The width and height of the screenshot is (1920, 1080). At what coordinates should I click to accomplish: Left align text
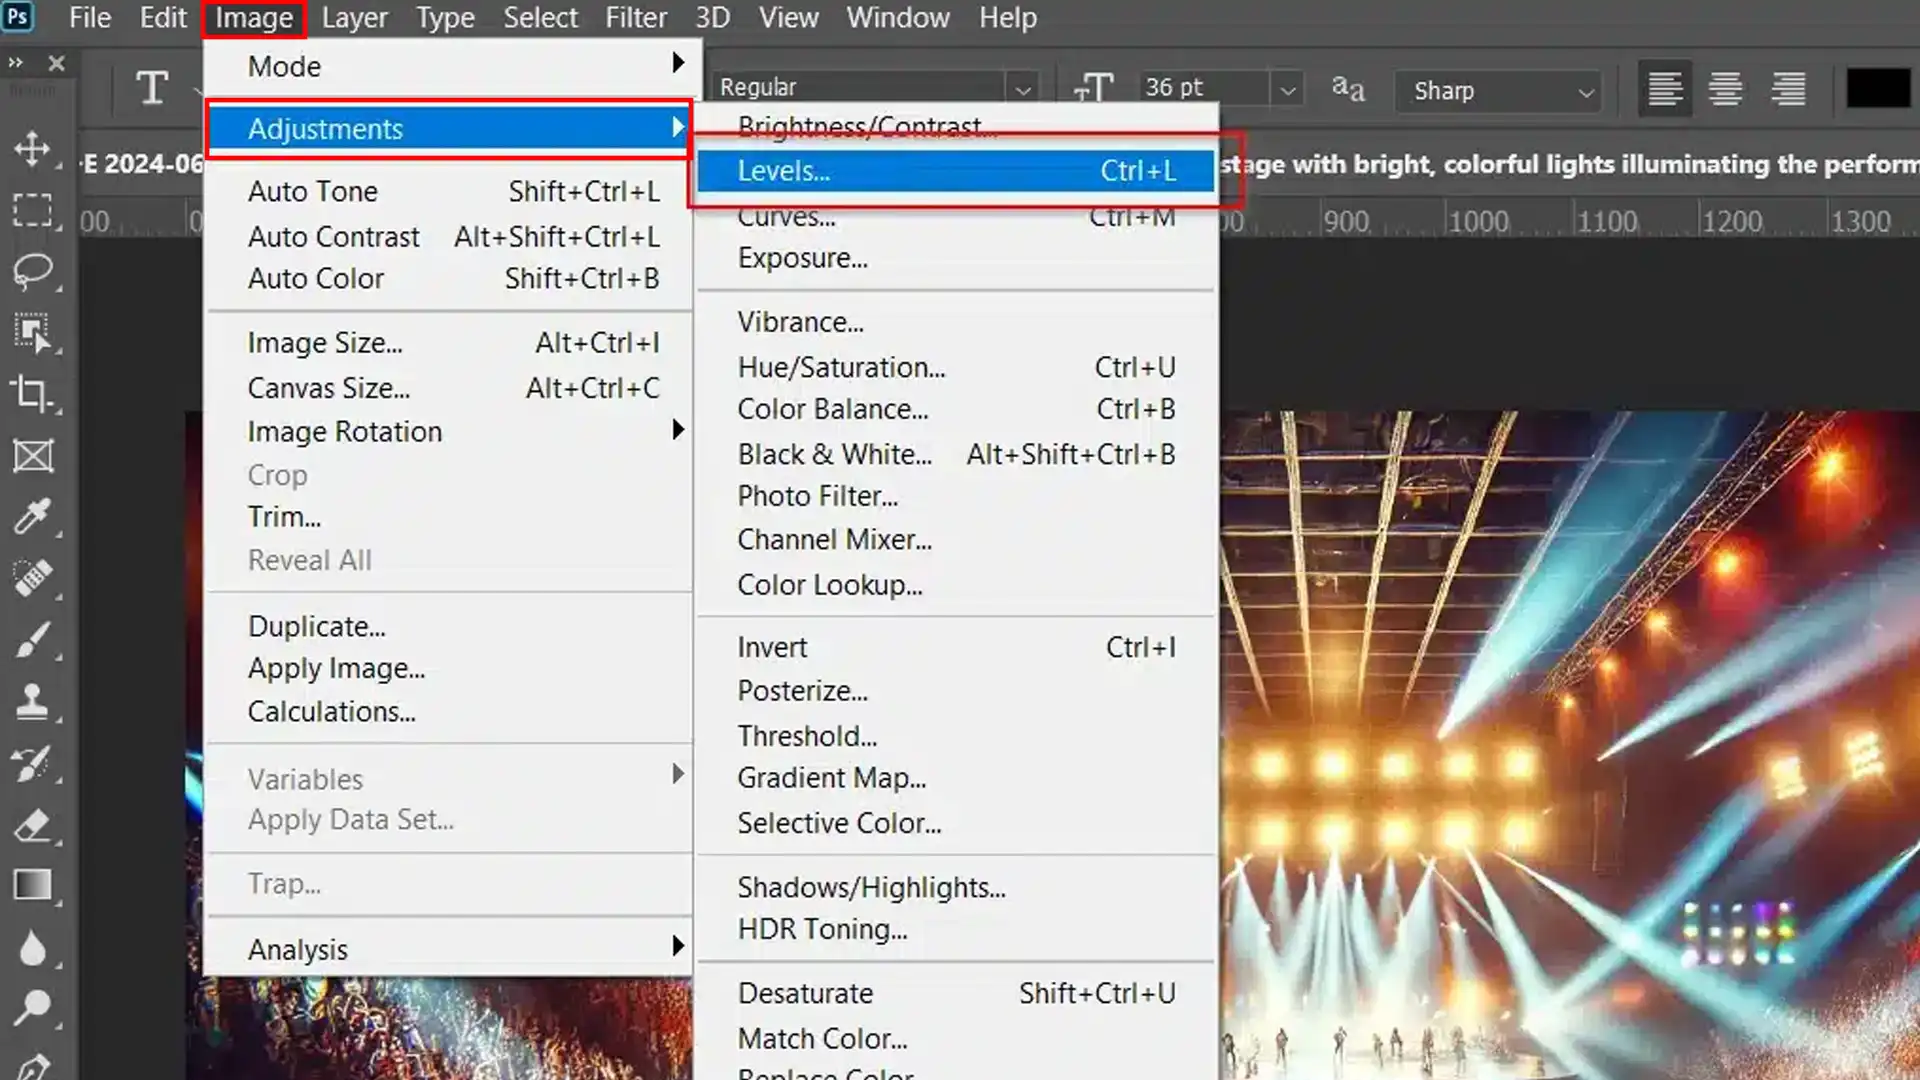(1665, 89)
